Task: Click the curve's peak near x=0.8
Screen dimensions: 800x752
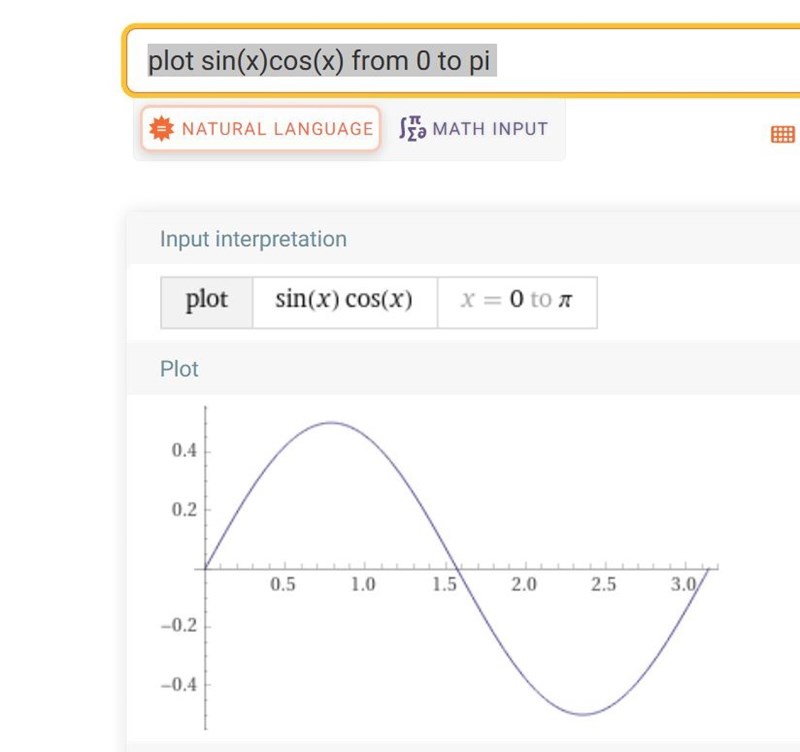Action: pyautogui.click(x=331, y=422)
